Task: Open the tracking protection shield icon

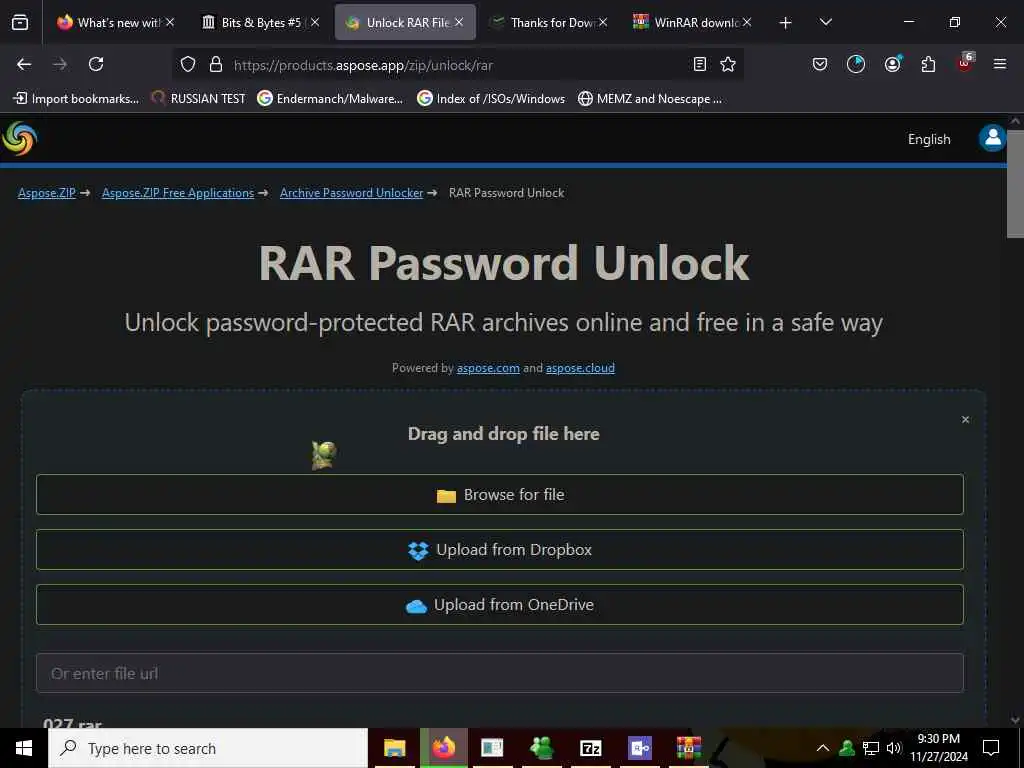Action: 188,65
